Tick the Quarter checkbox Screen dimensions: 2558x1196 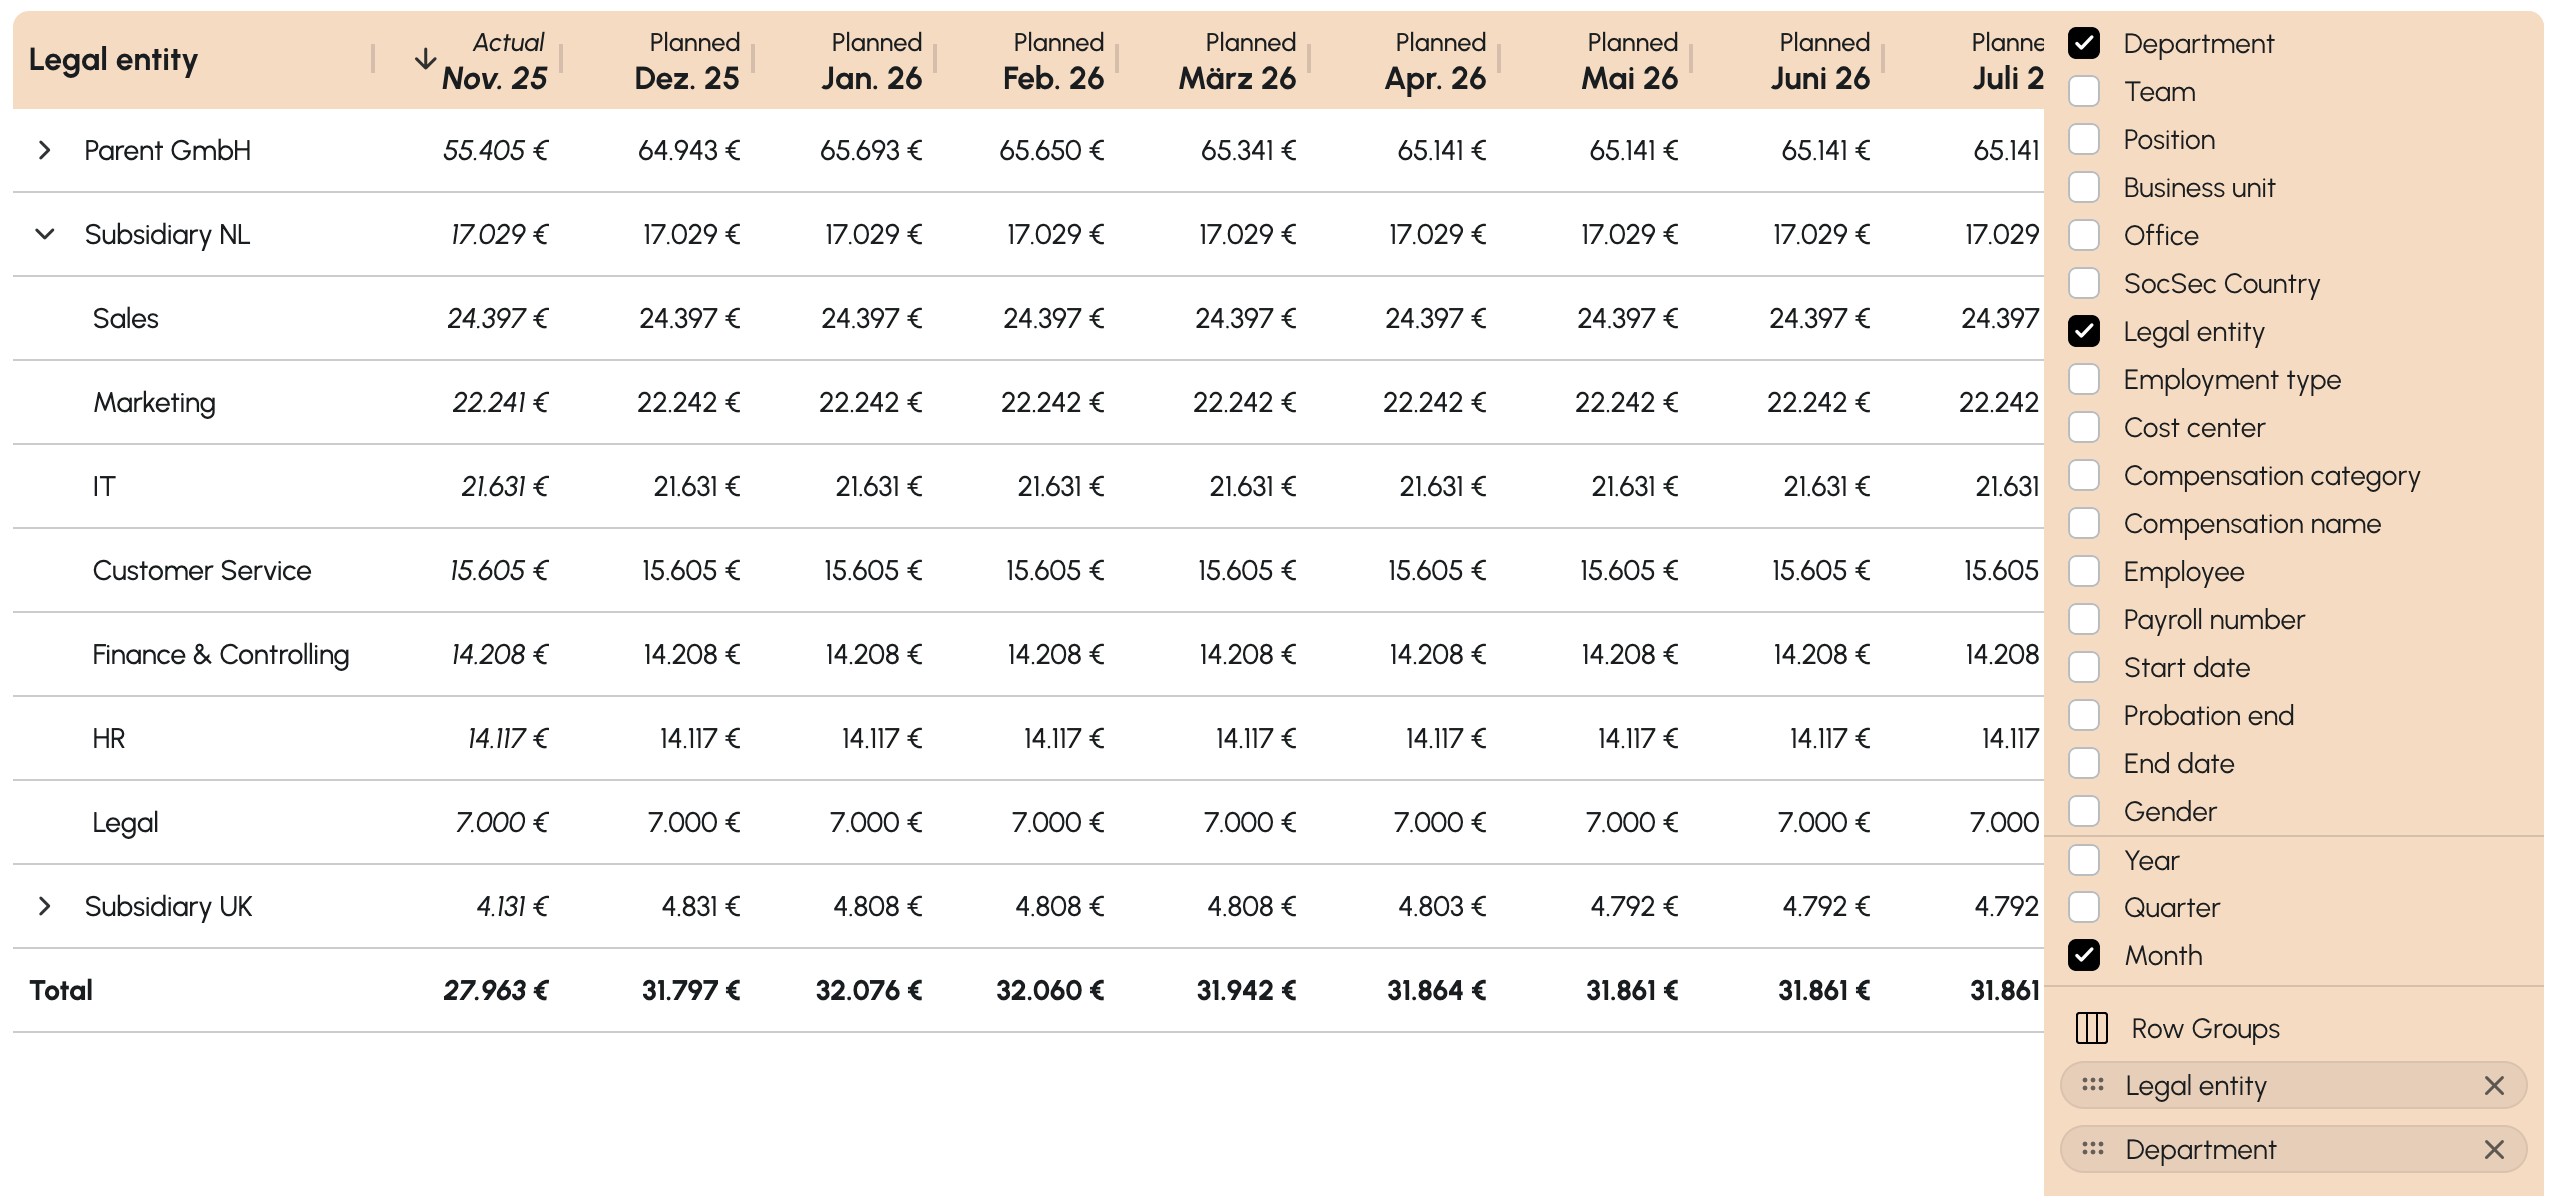[x=2084, y=907]
